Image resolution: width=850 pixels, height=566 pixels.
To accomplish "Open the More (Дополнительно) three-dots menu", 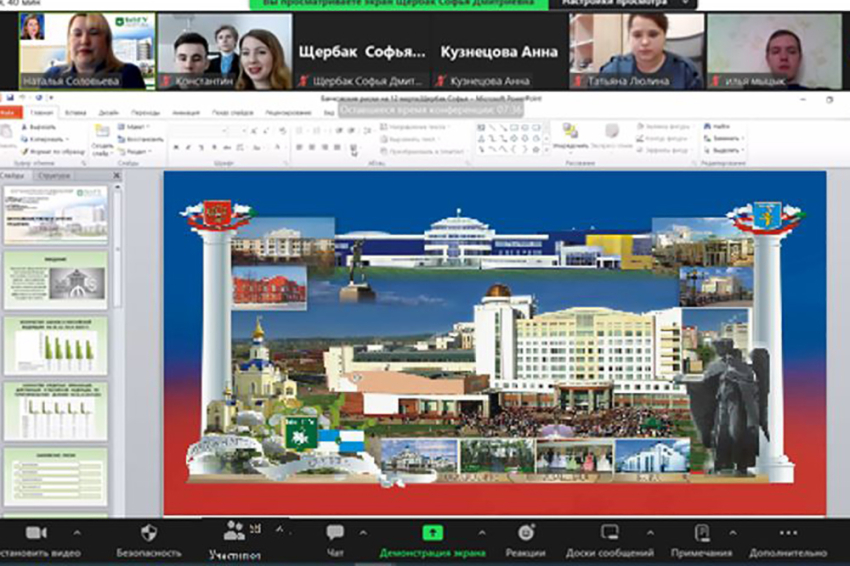I will (x=788, y=532).
